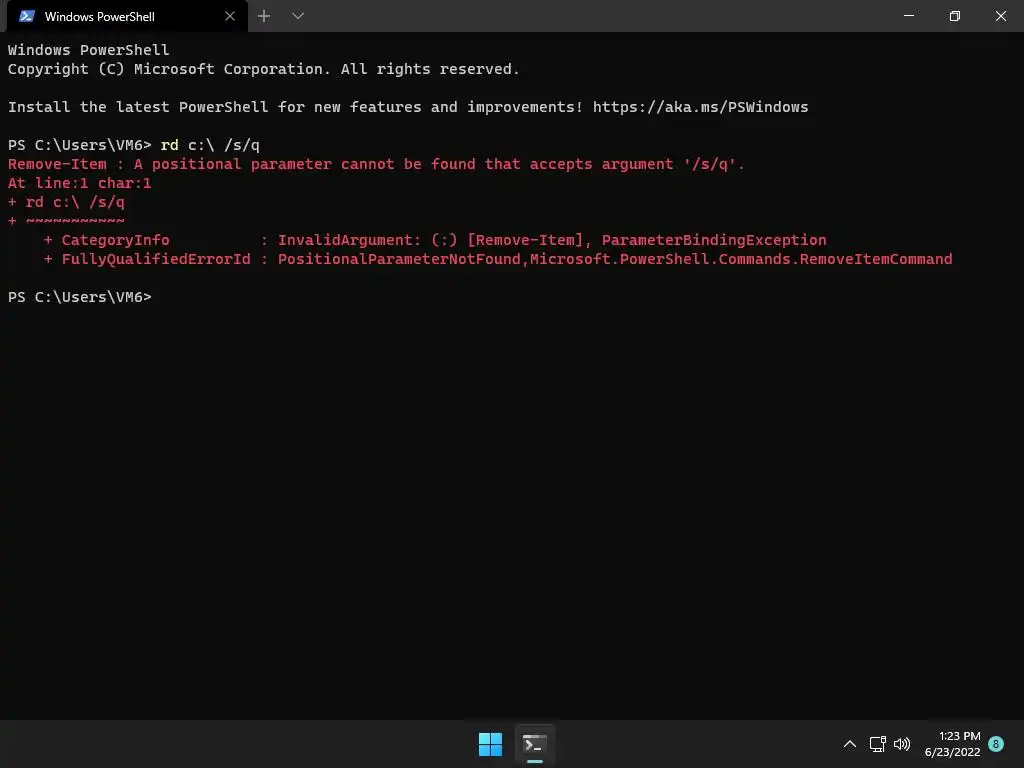The height and width of the screenshot is (768, 1024).
Task: Click the last 'PS C:\Users\VM6>' prompt
Action: pyautogui.click(x=80, y=297)
